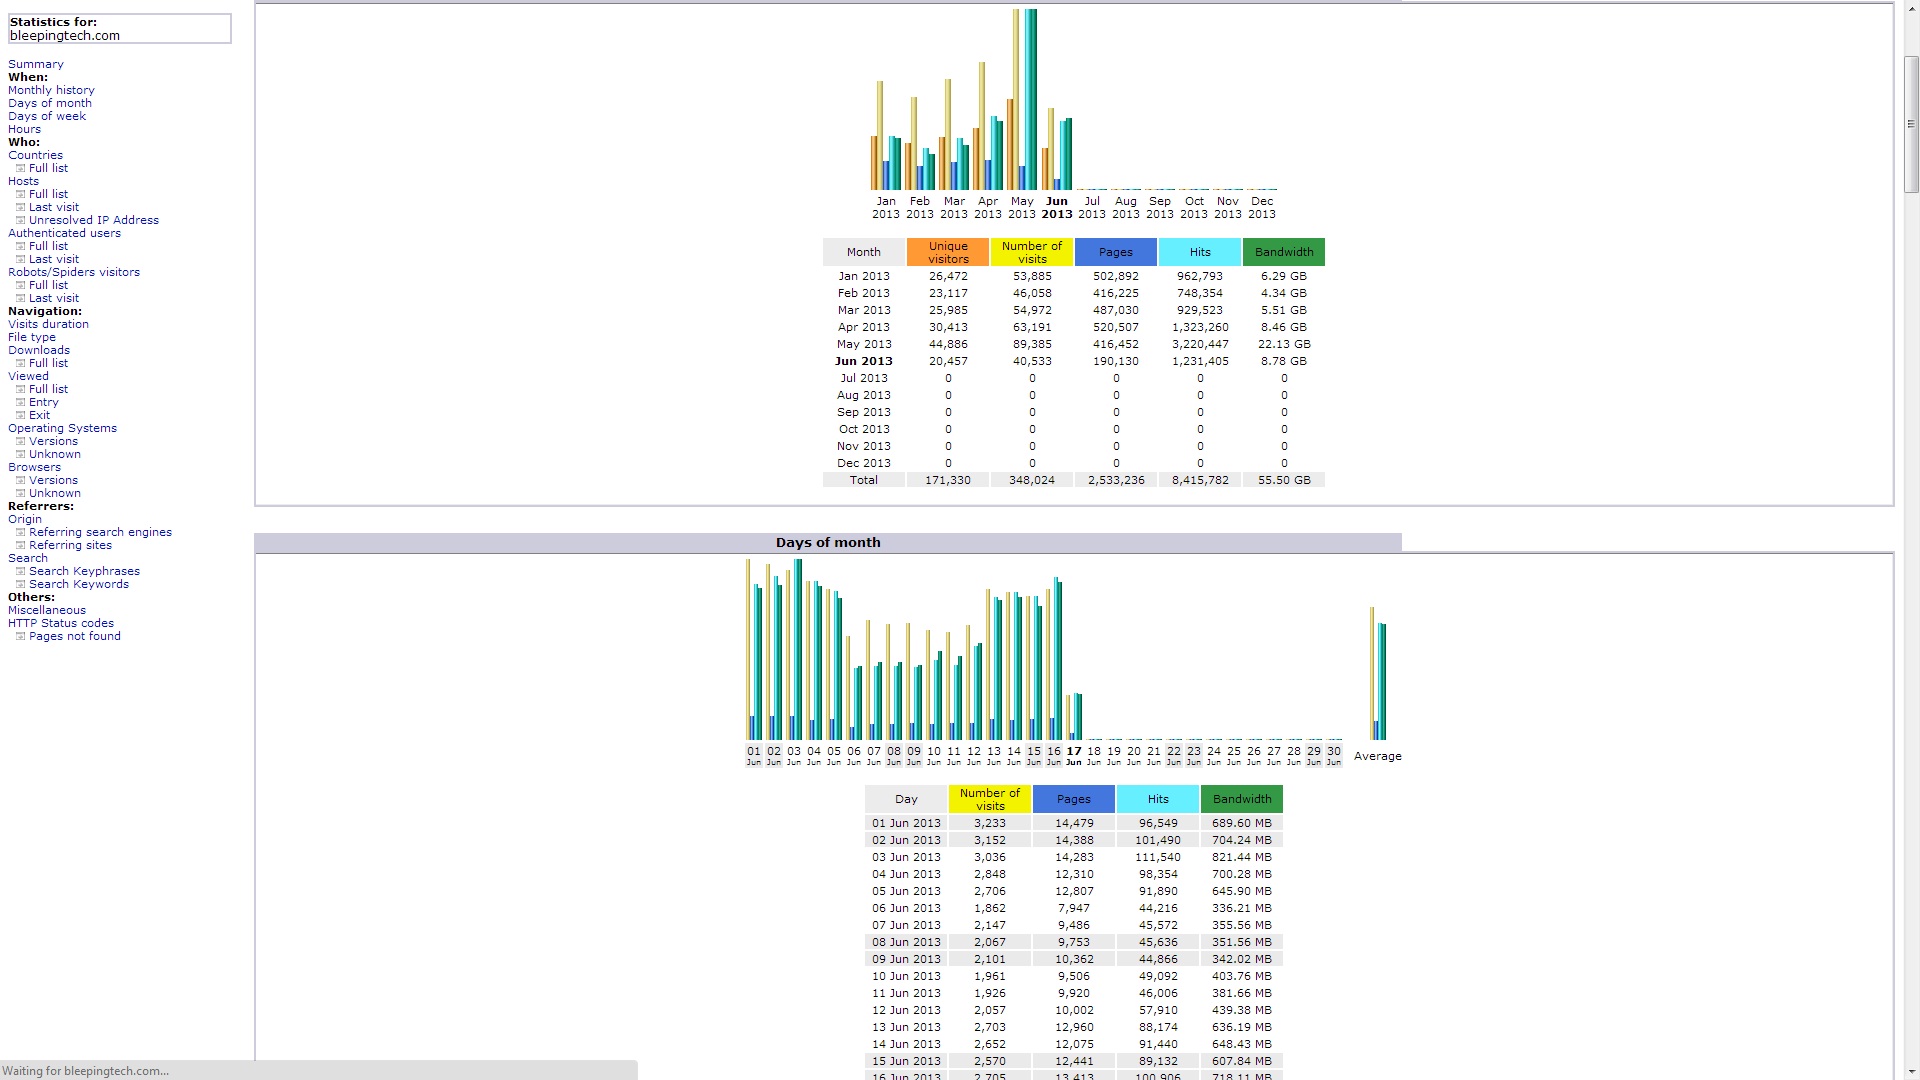
Task: Open the Visits duration report
Action: coord(48,324)
